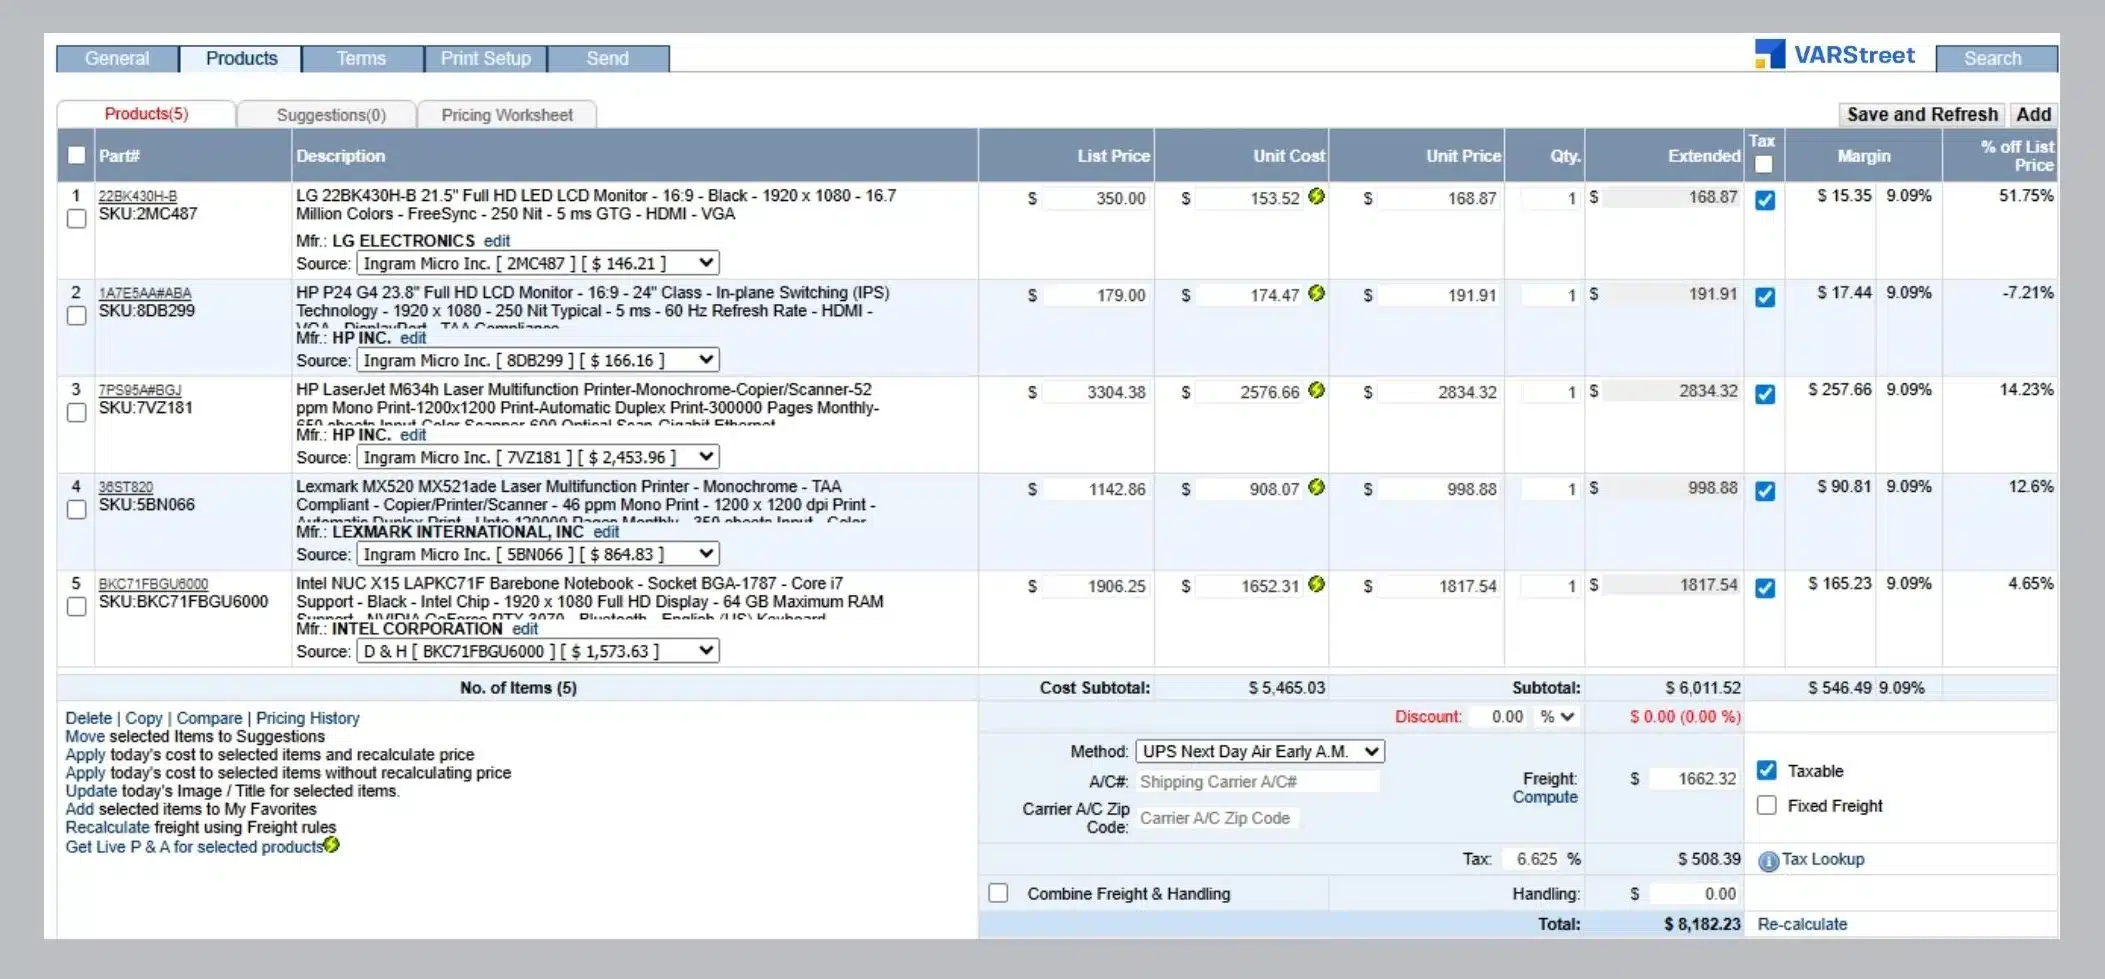Image resolution: width=2105 pixels, height=979 pixels.
Task: Select row 3 checkbox for SKU:7VZ181
Action: pos(76,412)
